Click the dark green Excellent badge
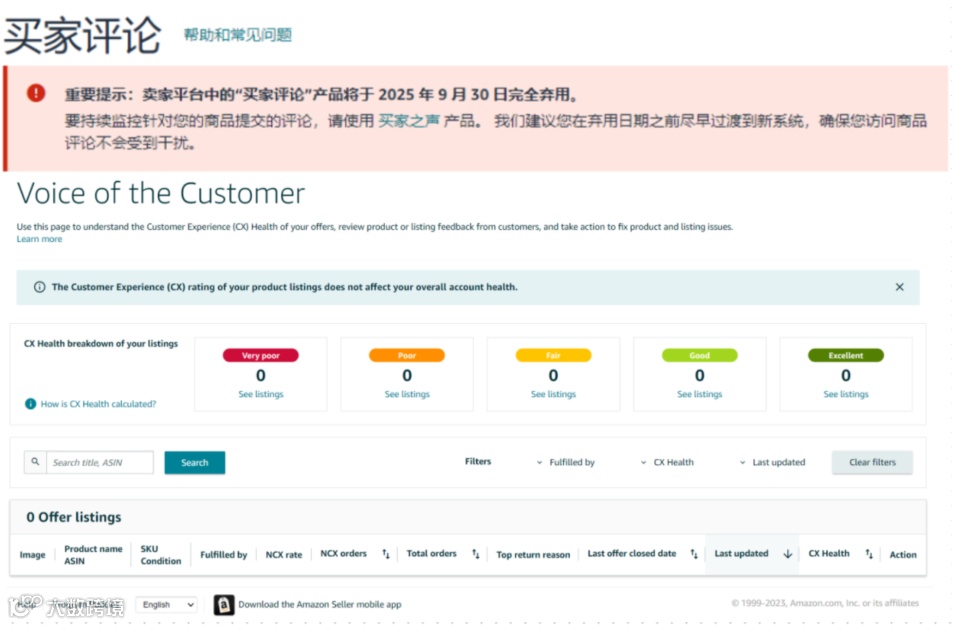Screen dimensions: 954x625 pyautogui.click(x=846, y=355)
